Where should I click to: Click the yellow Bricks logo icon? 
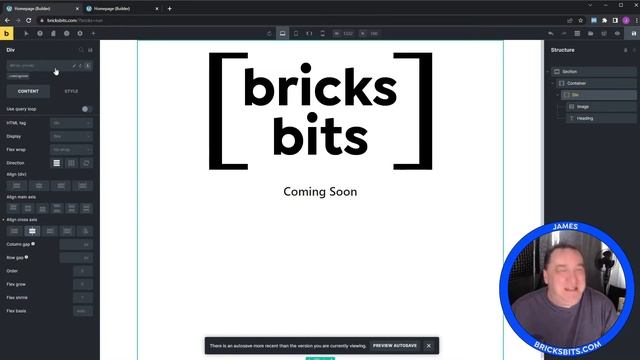[x=7, y=33]
